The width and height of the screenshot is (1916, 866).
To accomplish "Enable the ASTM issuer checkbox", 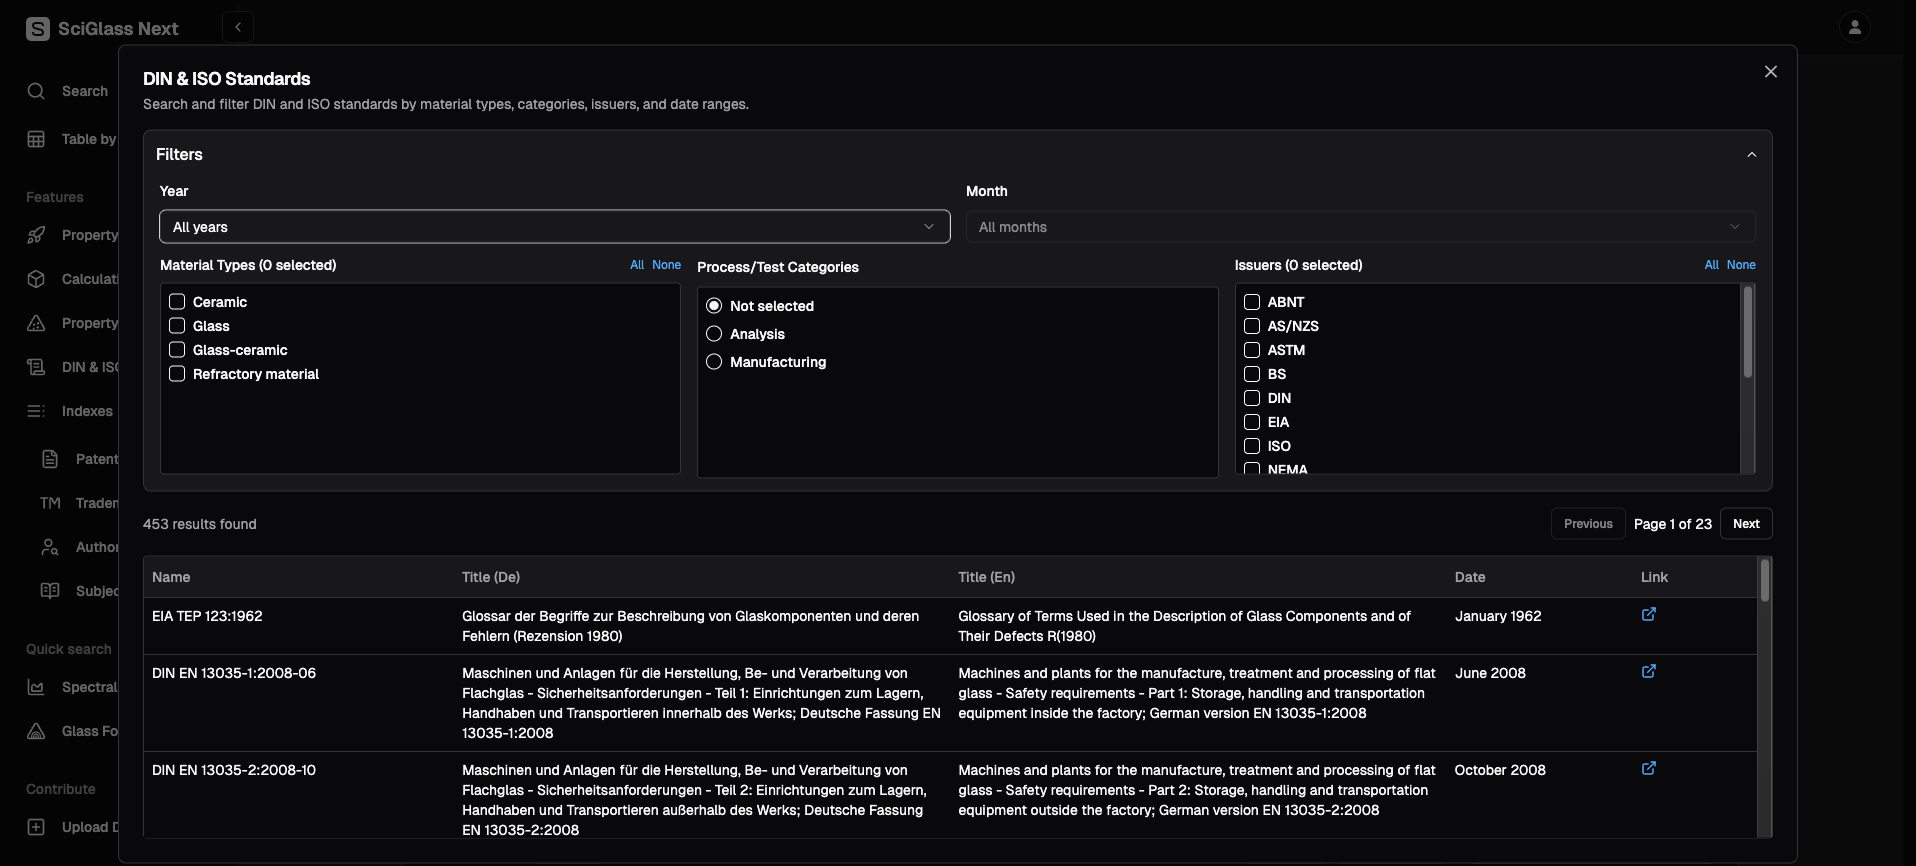I will (x=1251, y=350).
